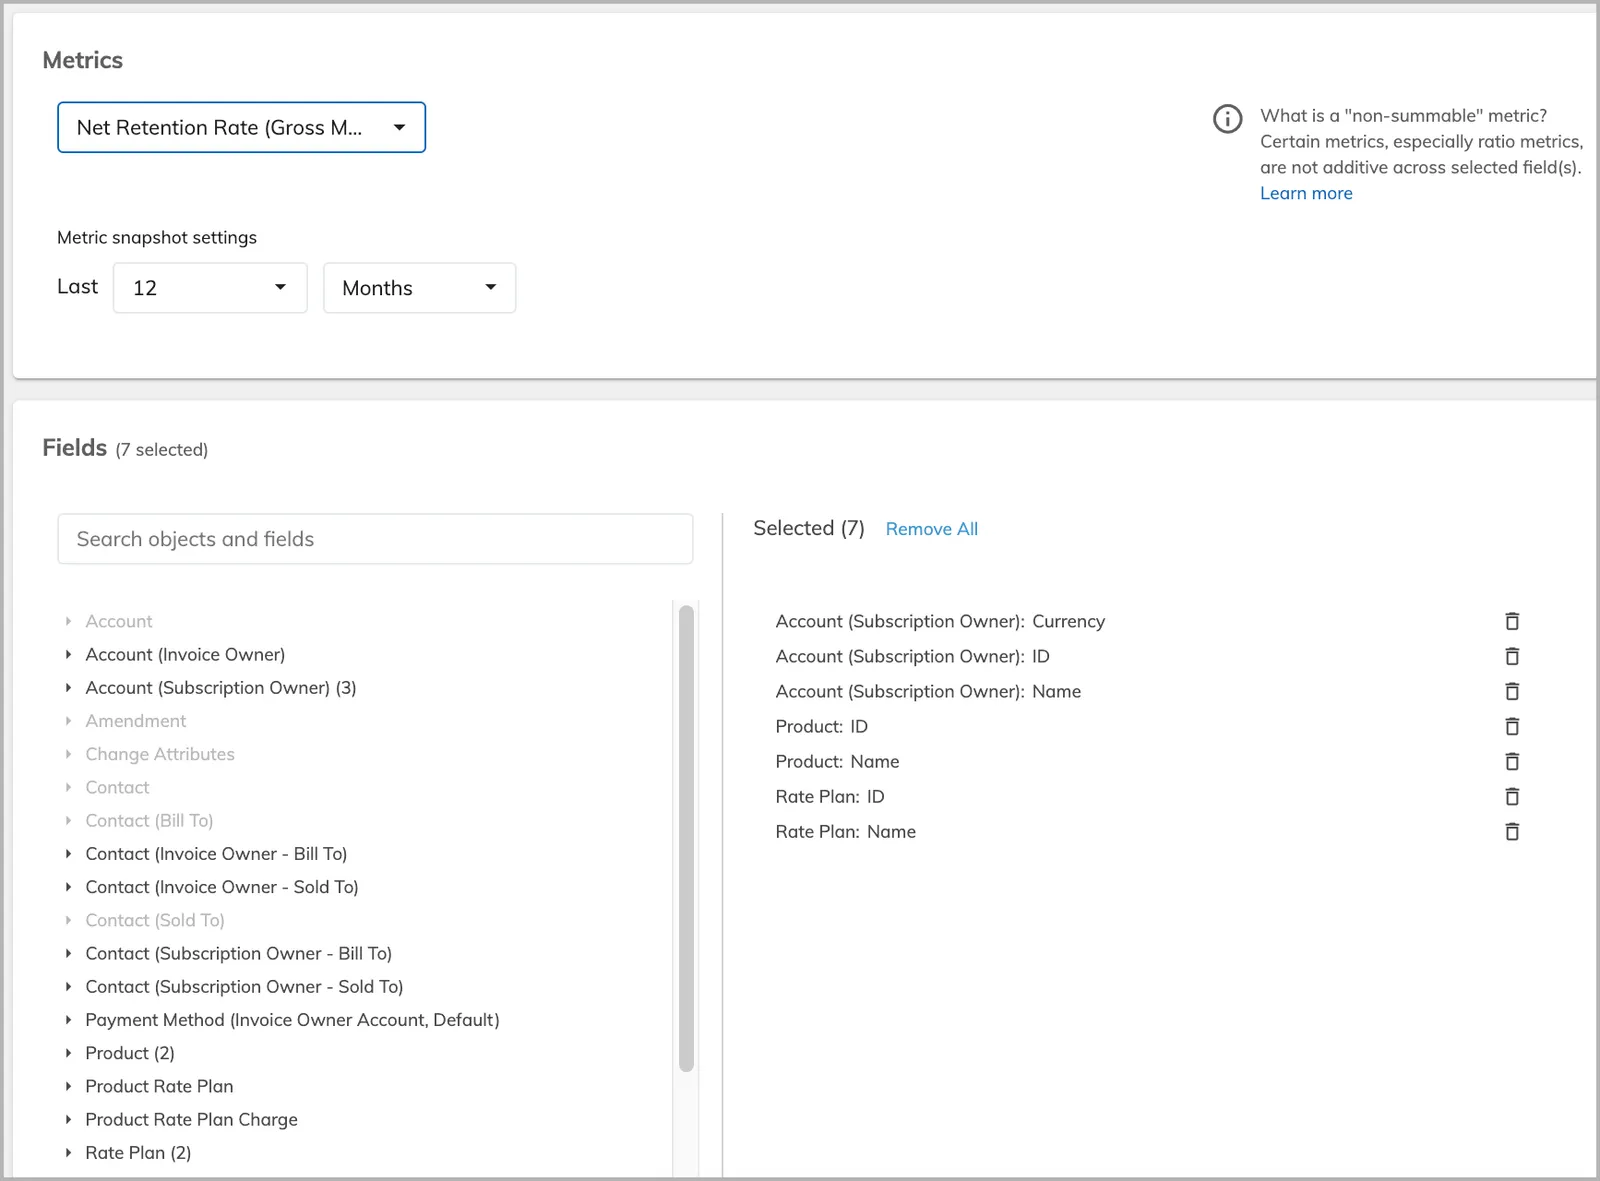Remove Rate Plan: Name using trash icon
Image resolution: width=1600 pixels, height=1181 pixels.
[1512, 831]
